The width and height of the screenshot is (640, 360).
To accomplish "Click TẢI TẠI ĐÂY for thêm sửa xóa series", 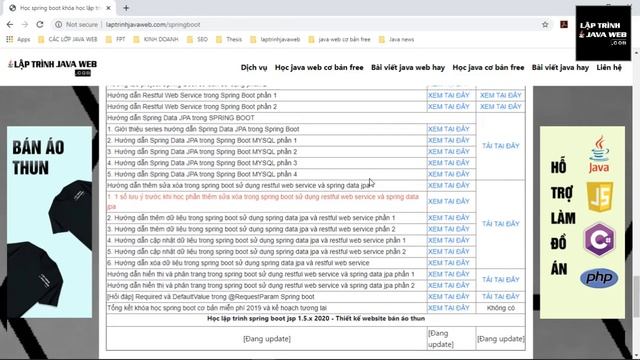I will coord(501,224).
